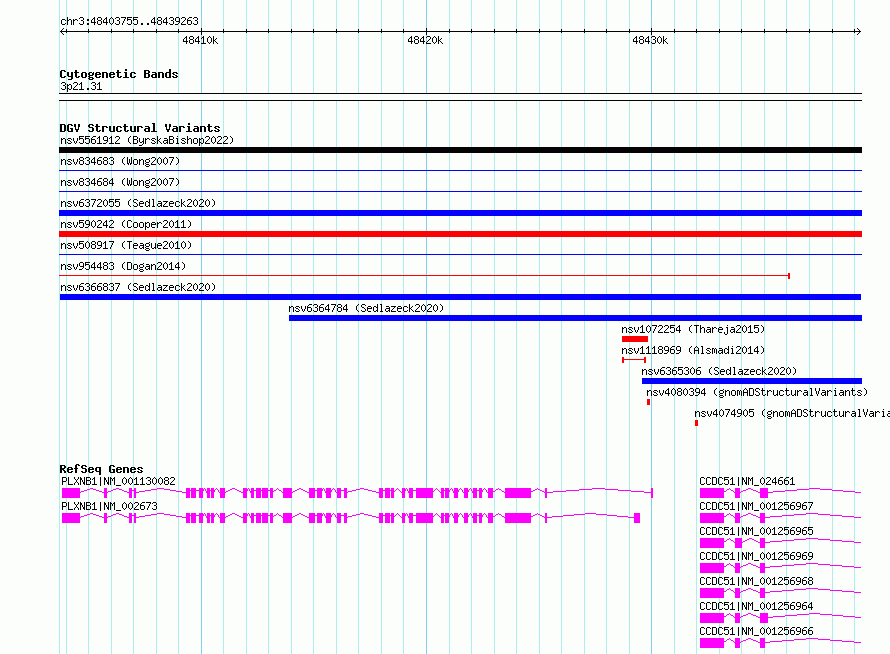The height and width of the screenshot is (654, 890).
Task: Click the CCDC51 NM_001256964 gene model glyph
Action: (780, 618)
